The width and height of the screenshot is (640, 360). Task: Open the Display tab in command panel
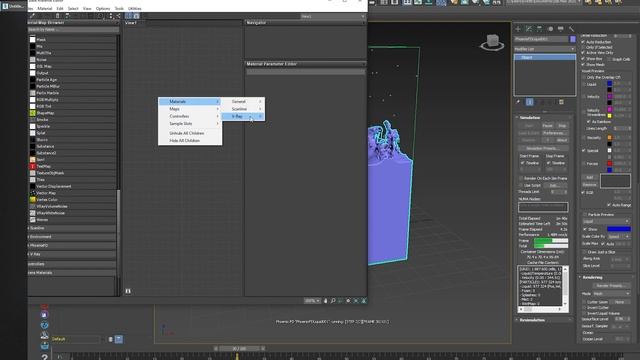click(561, 29)
